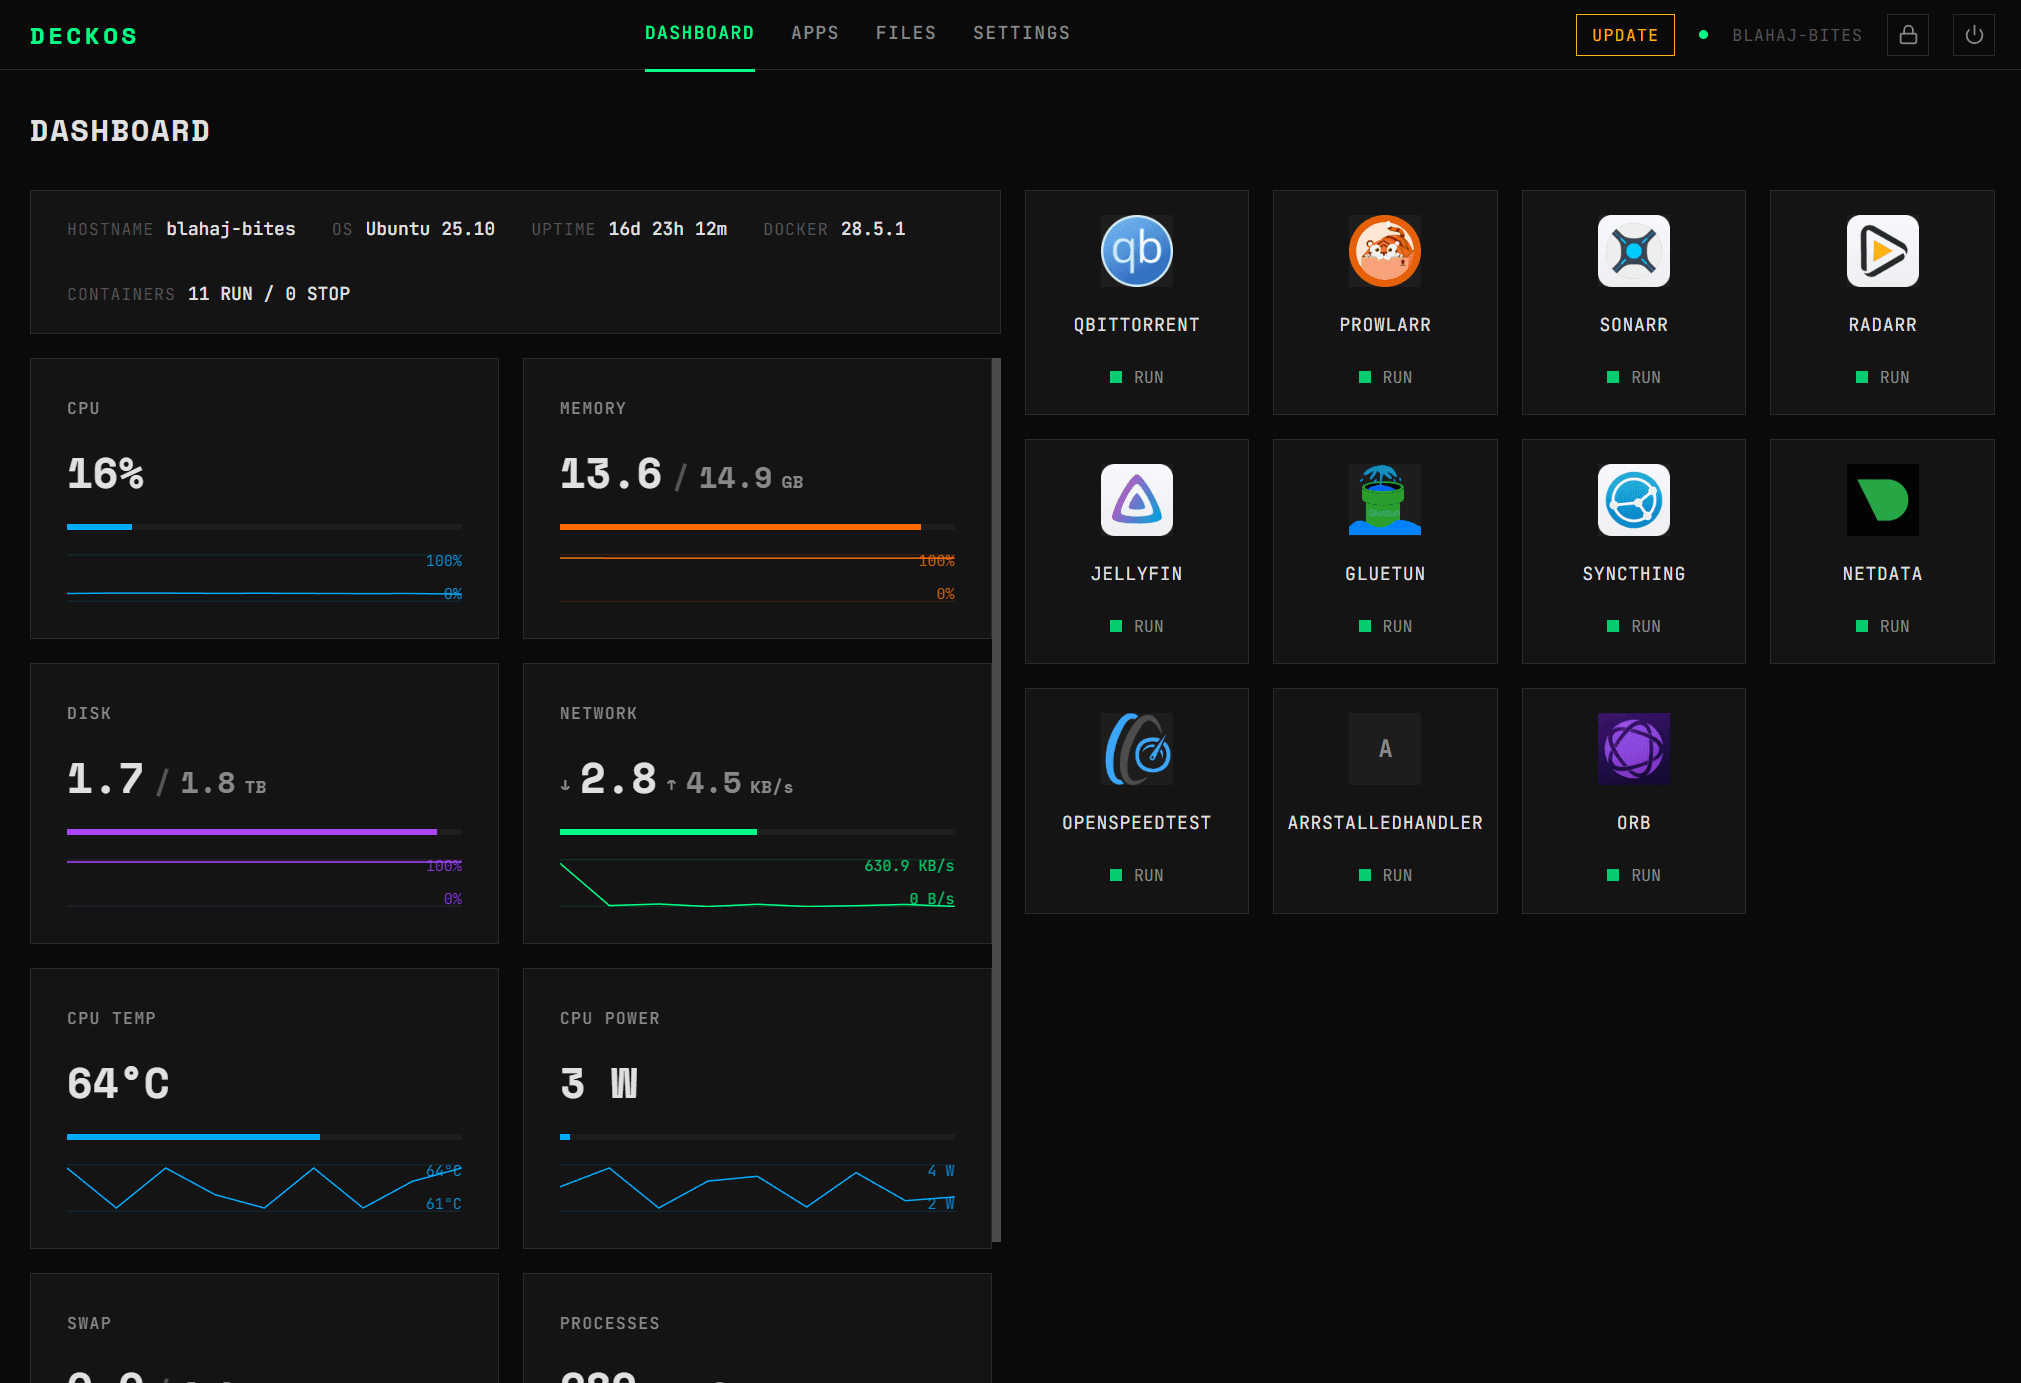
Task: Open the Orb app icon
Action: point(1634,749)
